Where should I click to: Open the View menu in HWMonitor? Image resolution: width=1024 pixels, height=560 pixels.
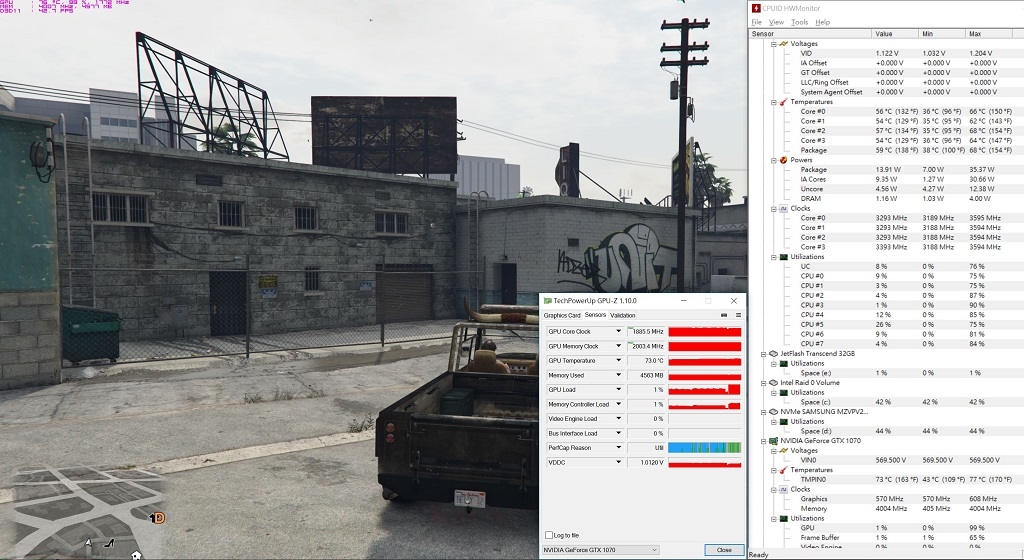tap(776, 22)
